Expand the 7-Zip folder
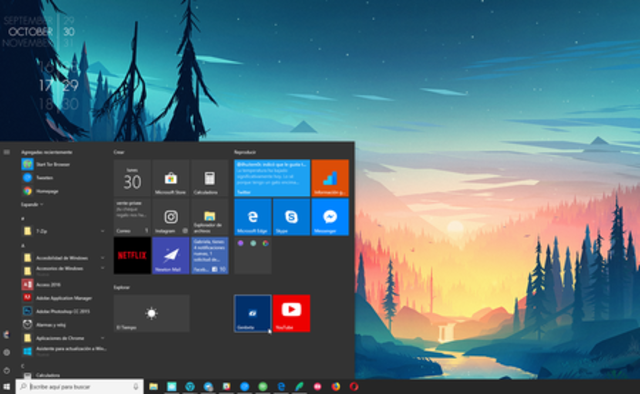Screen dimensions: 640x394 click(63, 231)
